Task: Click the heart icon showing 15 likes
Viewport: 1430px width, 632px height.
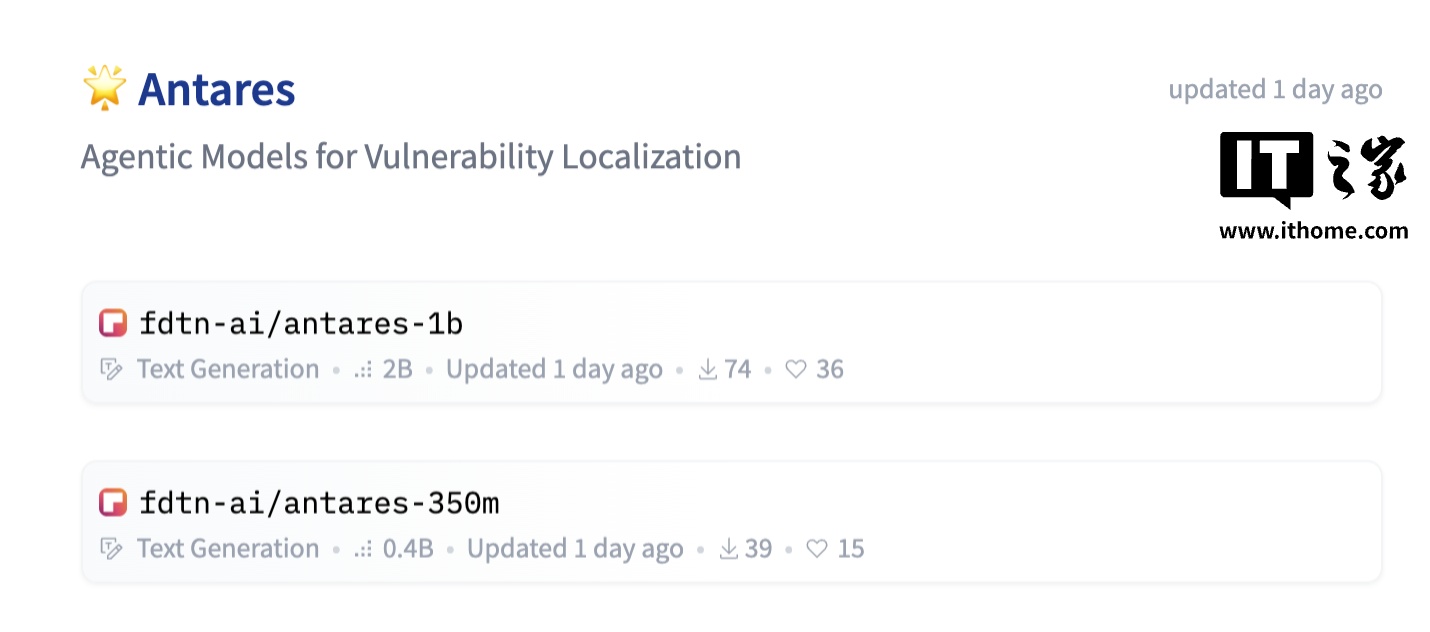Action: click(x=817, y=549)
